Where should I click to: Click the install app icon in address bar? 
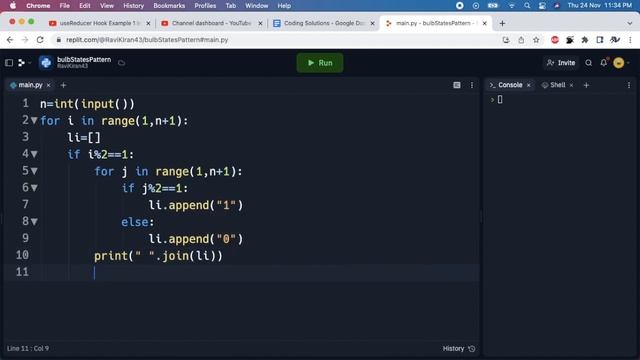click(x=506, y=40)
